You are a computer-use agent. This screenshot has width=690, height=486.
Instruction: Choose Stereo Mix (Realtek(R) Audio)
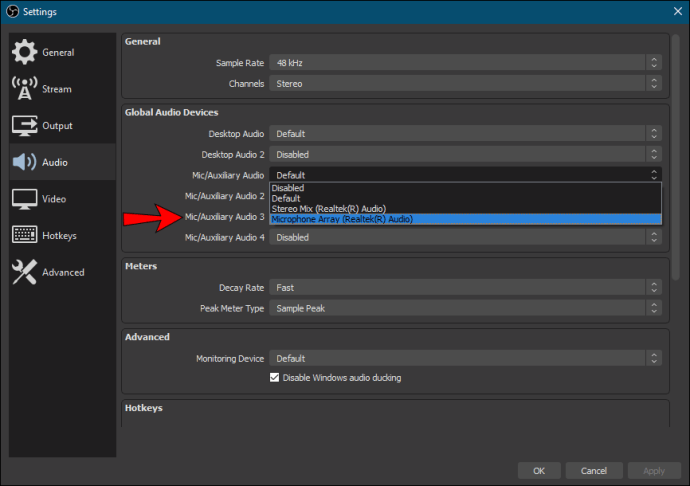[465, 209]
